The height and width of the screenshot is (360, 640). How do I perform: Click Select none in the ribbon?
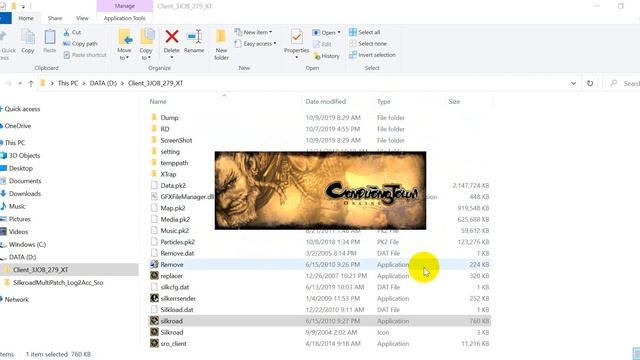tap(368, 43)
